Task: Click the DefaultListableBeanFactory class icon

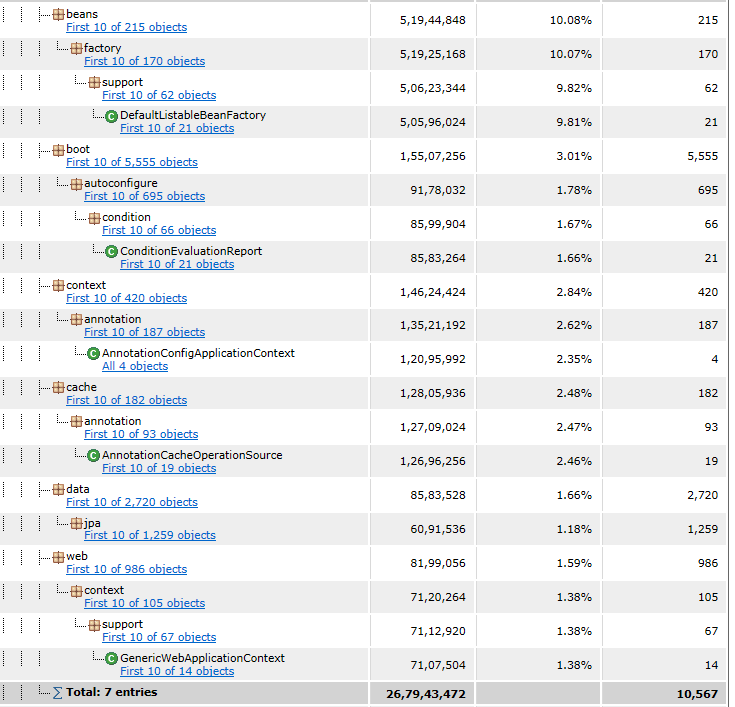Action: [112, 116]
